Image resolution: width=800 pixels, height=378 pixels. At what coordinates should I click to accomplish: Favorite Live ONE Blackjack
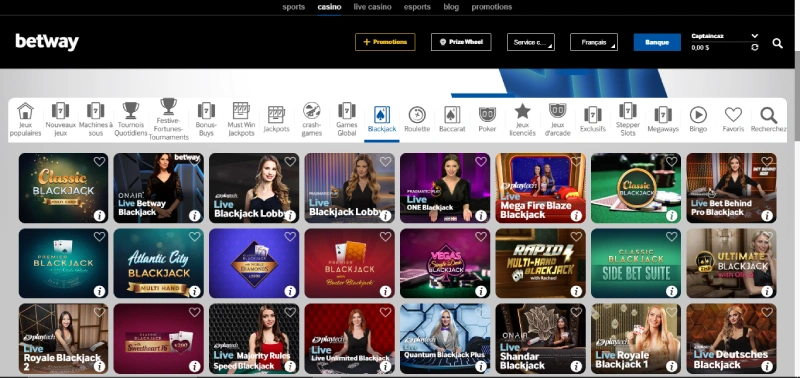[x=481, y=161]
